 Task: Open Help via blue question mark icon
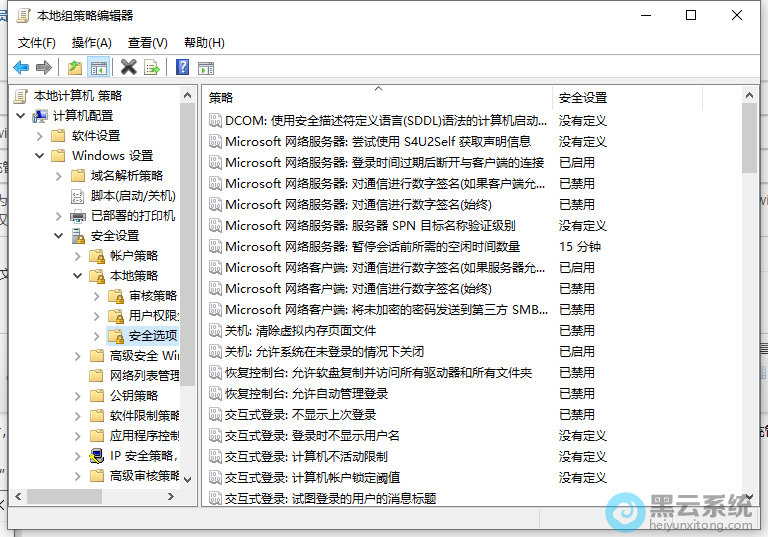click(x=182, y=67)
